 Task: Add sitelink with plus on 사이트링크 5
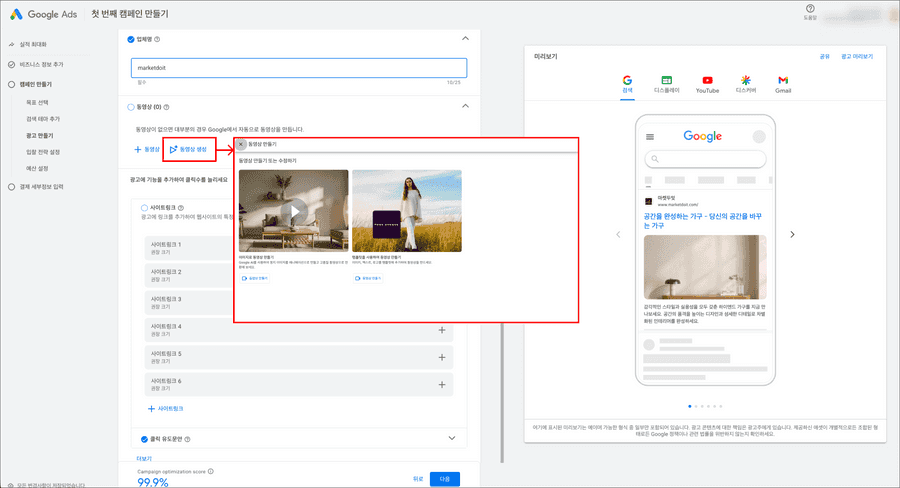point(442,357)
